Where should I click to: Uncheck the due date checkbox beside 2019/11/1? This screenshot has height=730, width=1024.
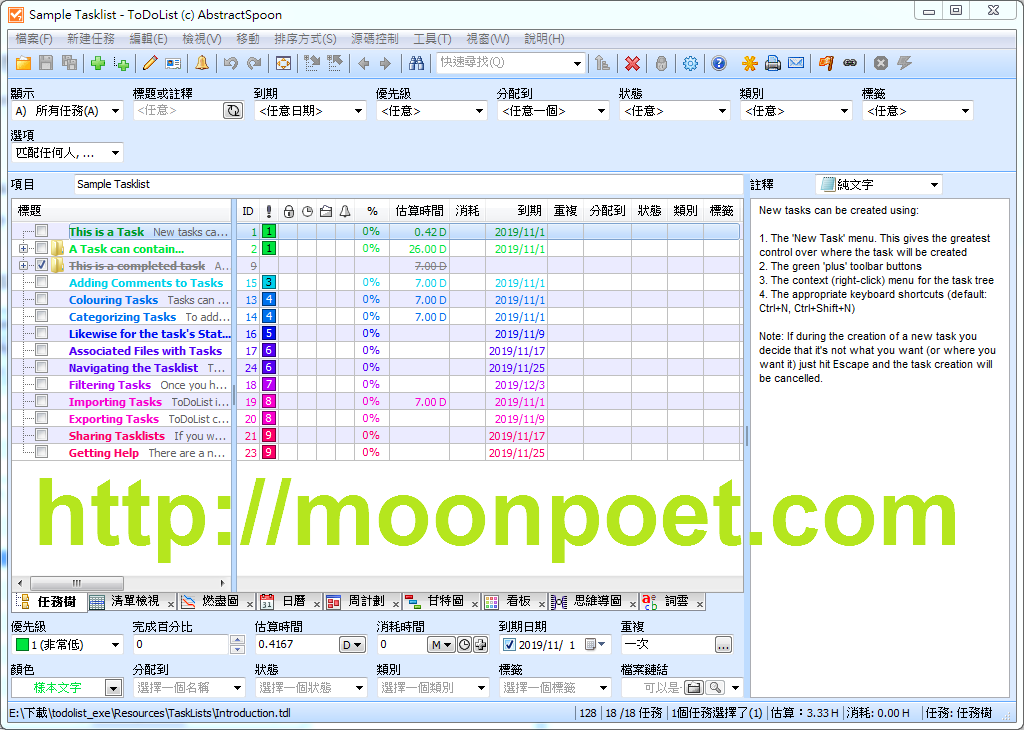pyautogui.click(x=509, y=645)
